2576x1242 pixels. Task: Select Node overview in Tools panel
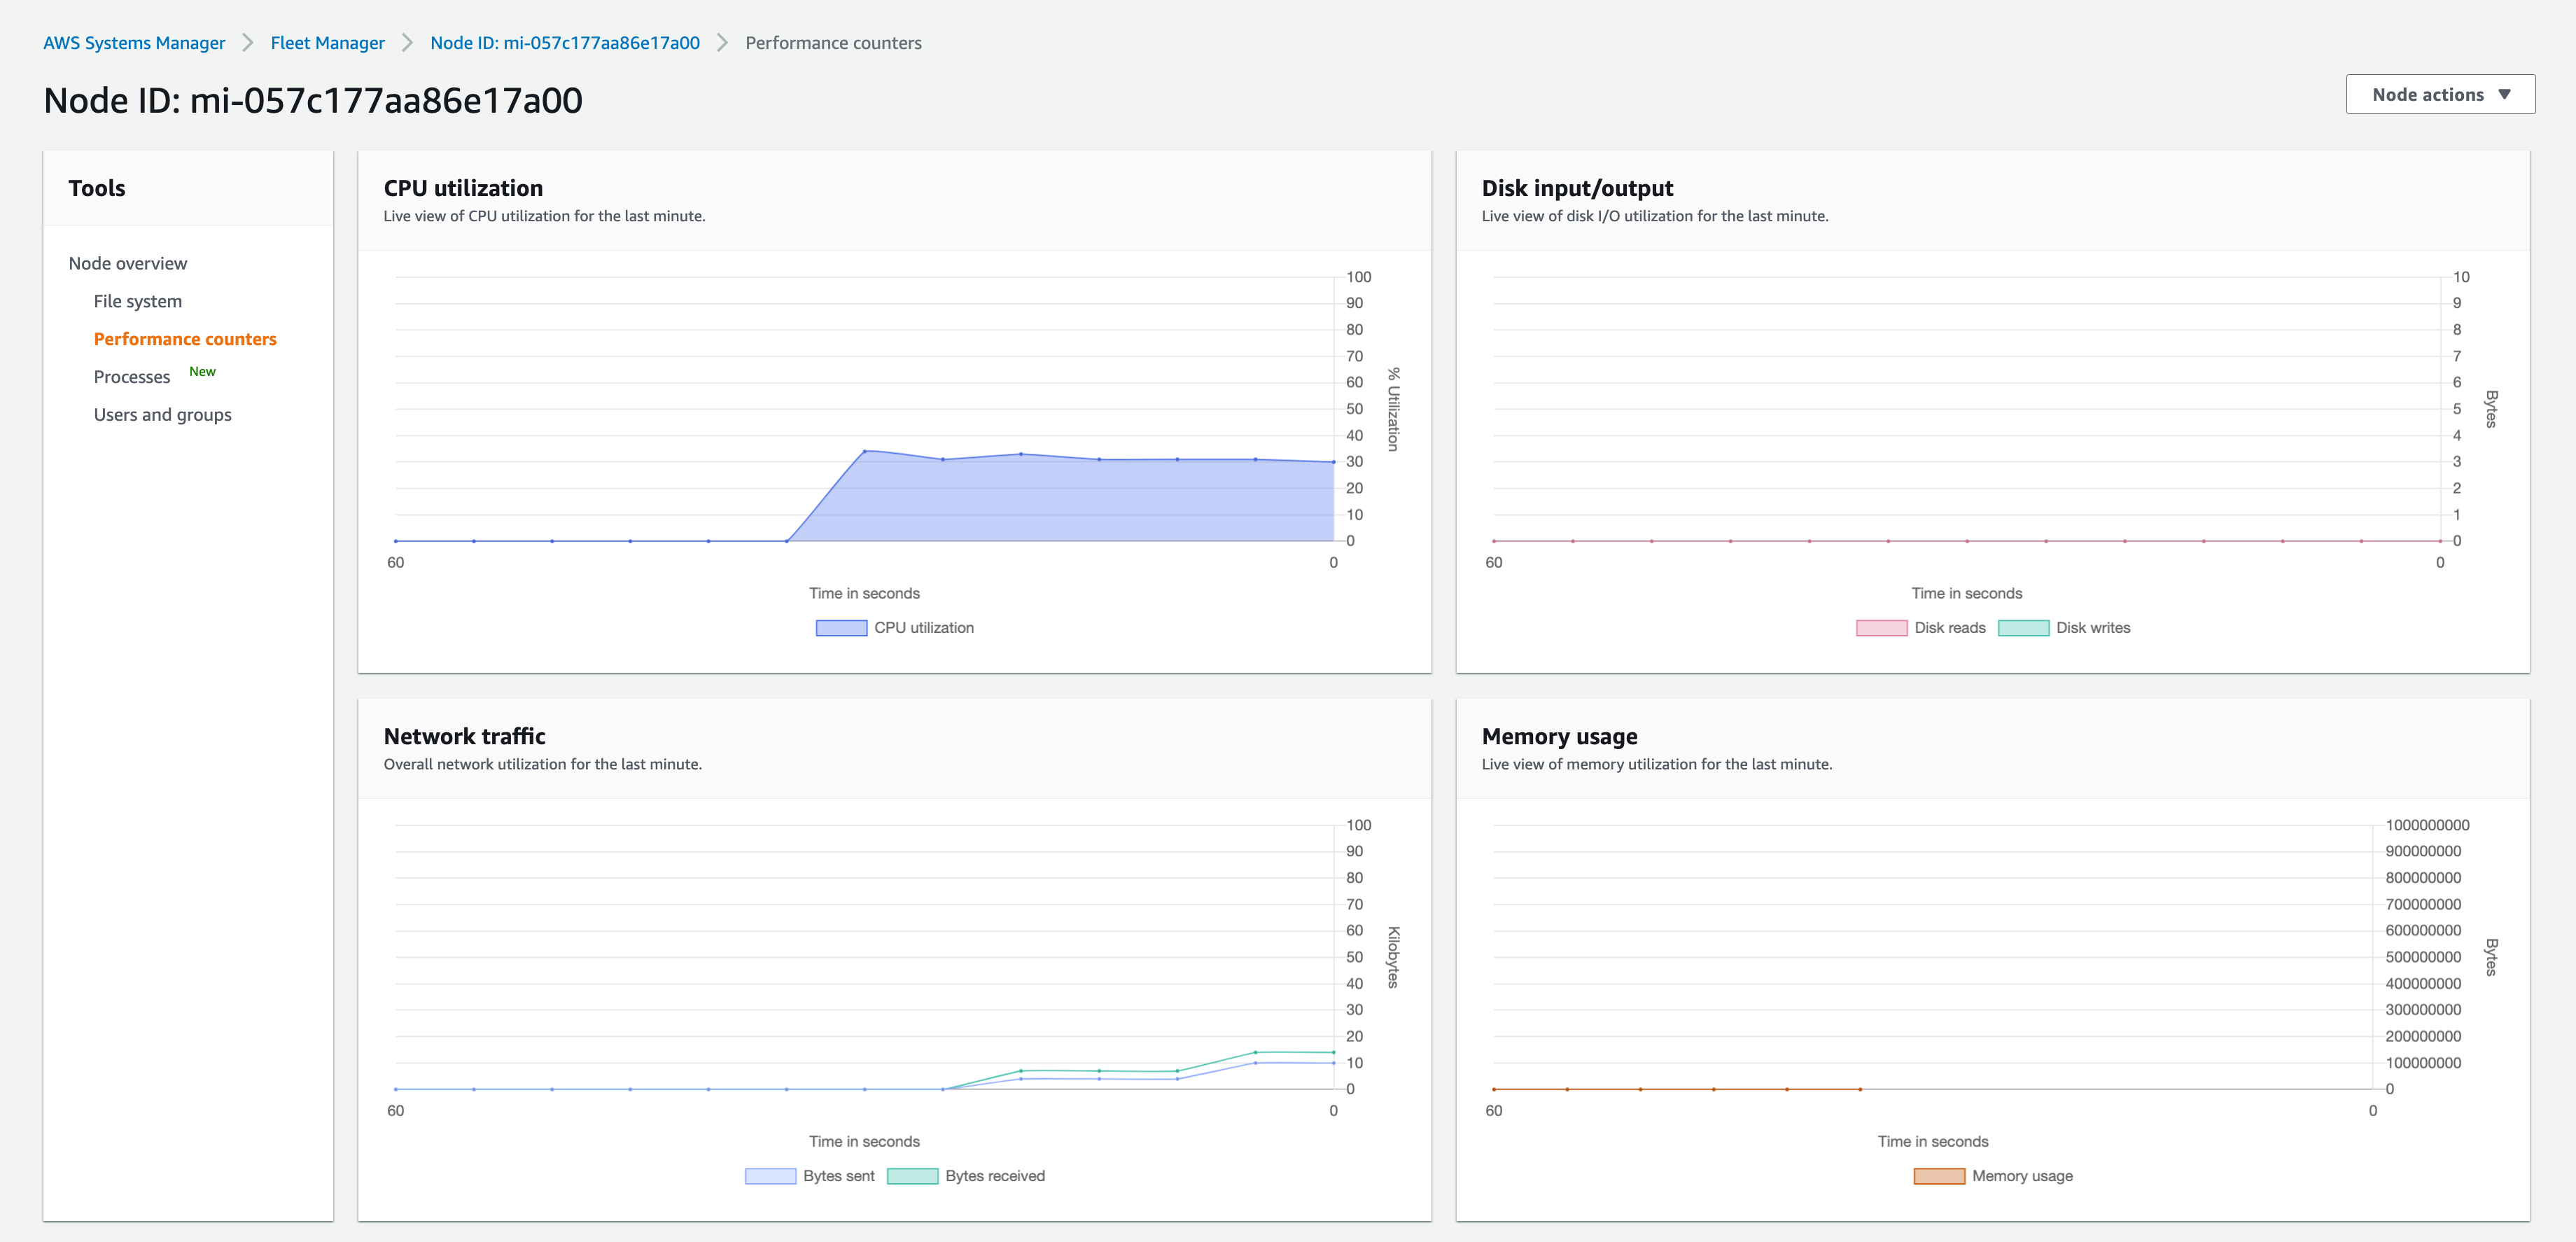[x=128, y=263]
